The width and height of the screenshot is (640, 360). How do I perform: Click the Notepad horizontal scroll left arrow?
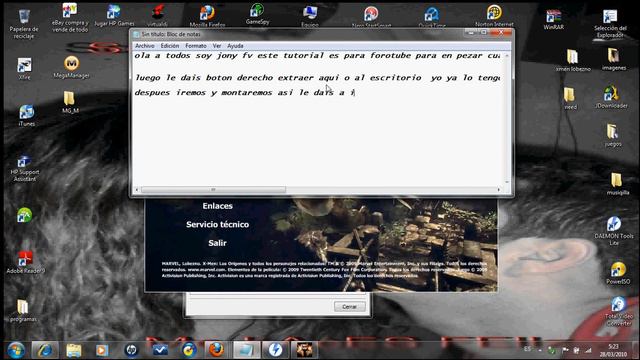[x=137, y=189]
